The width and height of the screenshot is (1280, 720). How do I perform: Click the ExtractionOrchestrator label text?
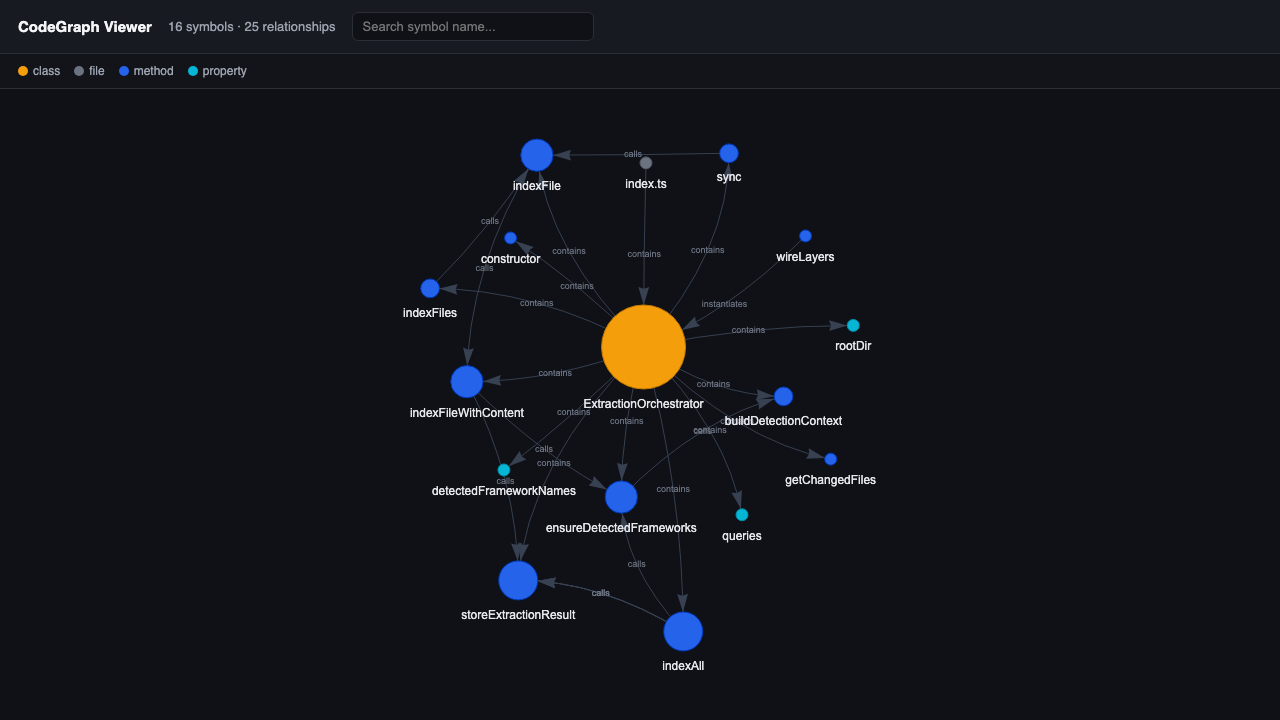pos(643,404)
